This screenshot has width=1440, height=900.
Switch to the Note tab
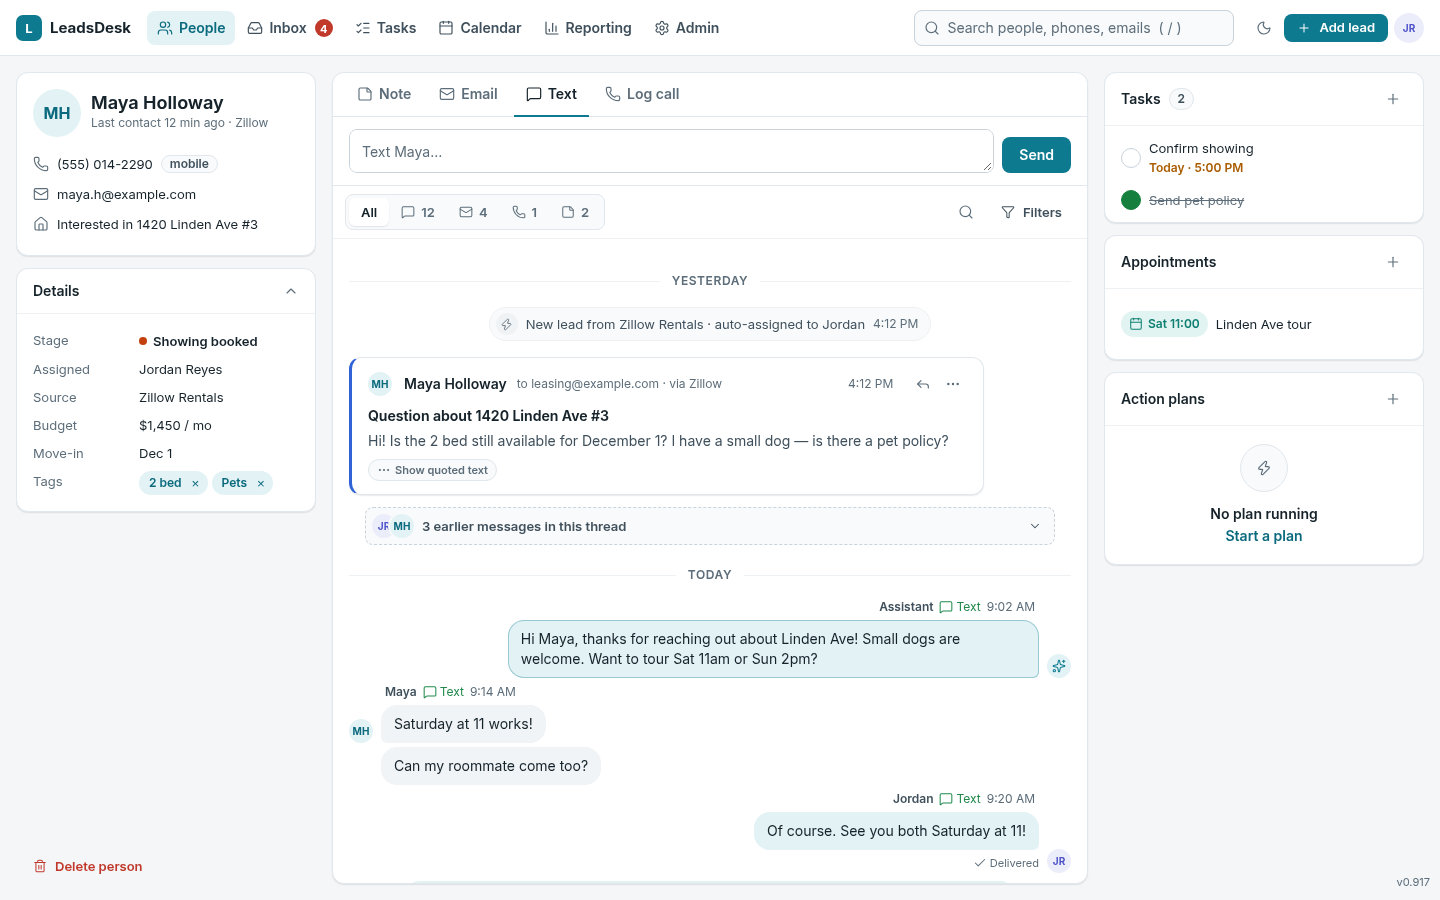[385, 94]
